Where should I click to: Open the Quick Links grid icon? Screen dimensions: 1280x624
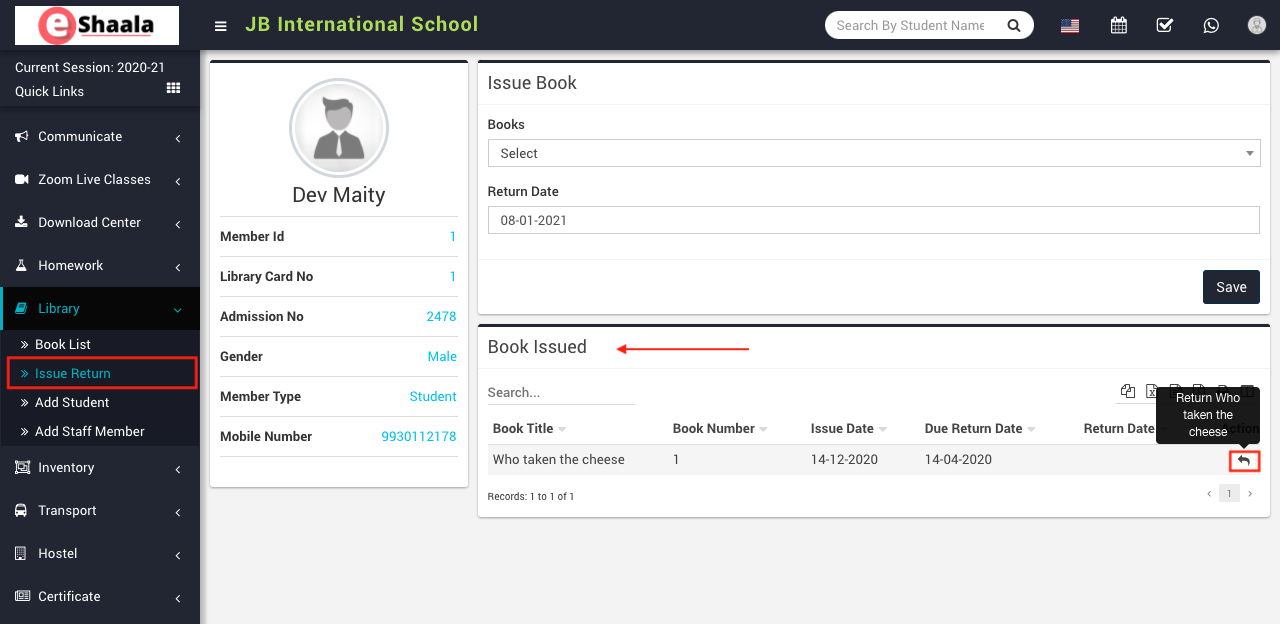point(173,89)
